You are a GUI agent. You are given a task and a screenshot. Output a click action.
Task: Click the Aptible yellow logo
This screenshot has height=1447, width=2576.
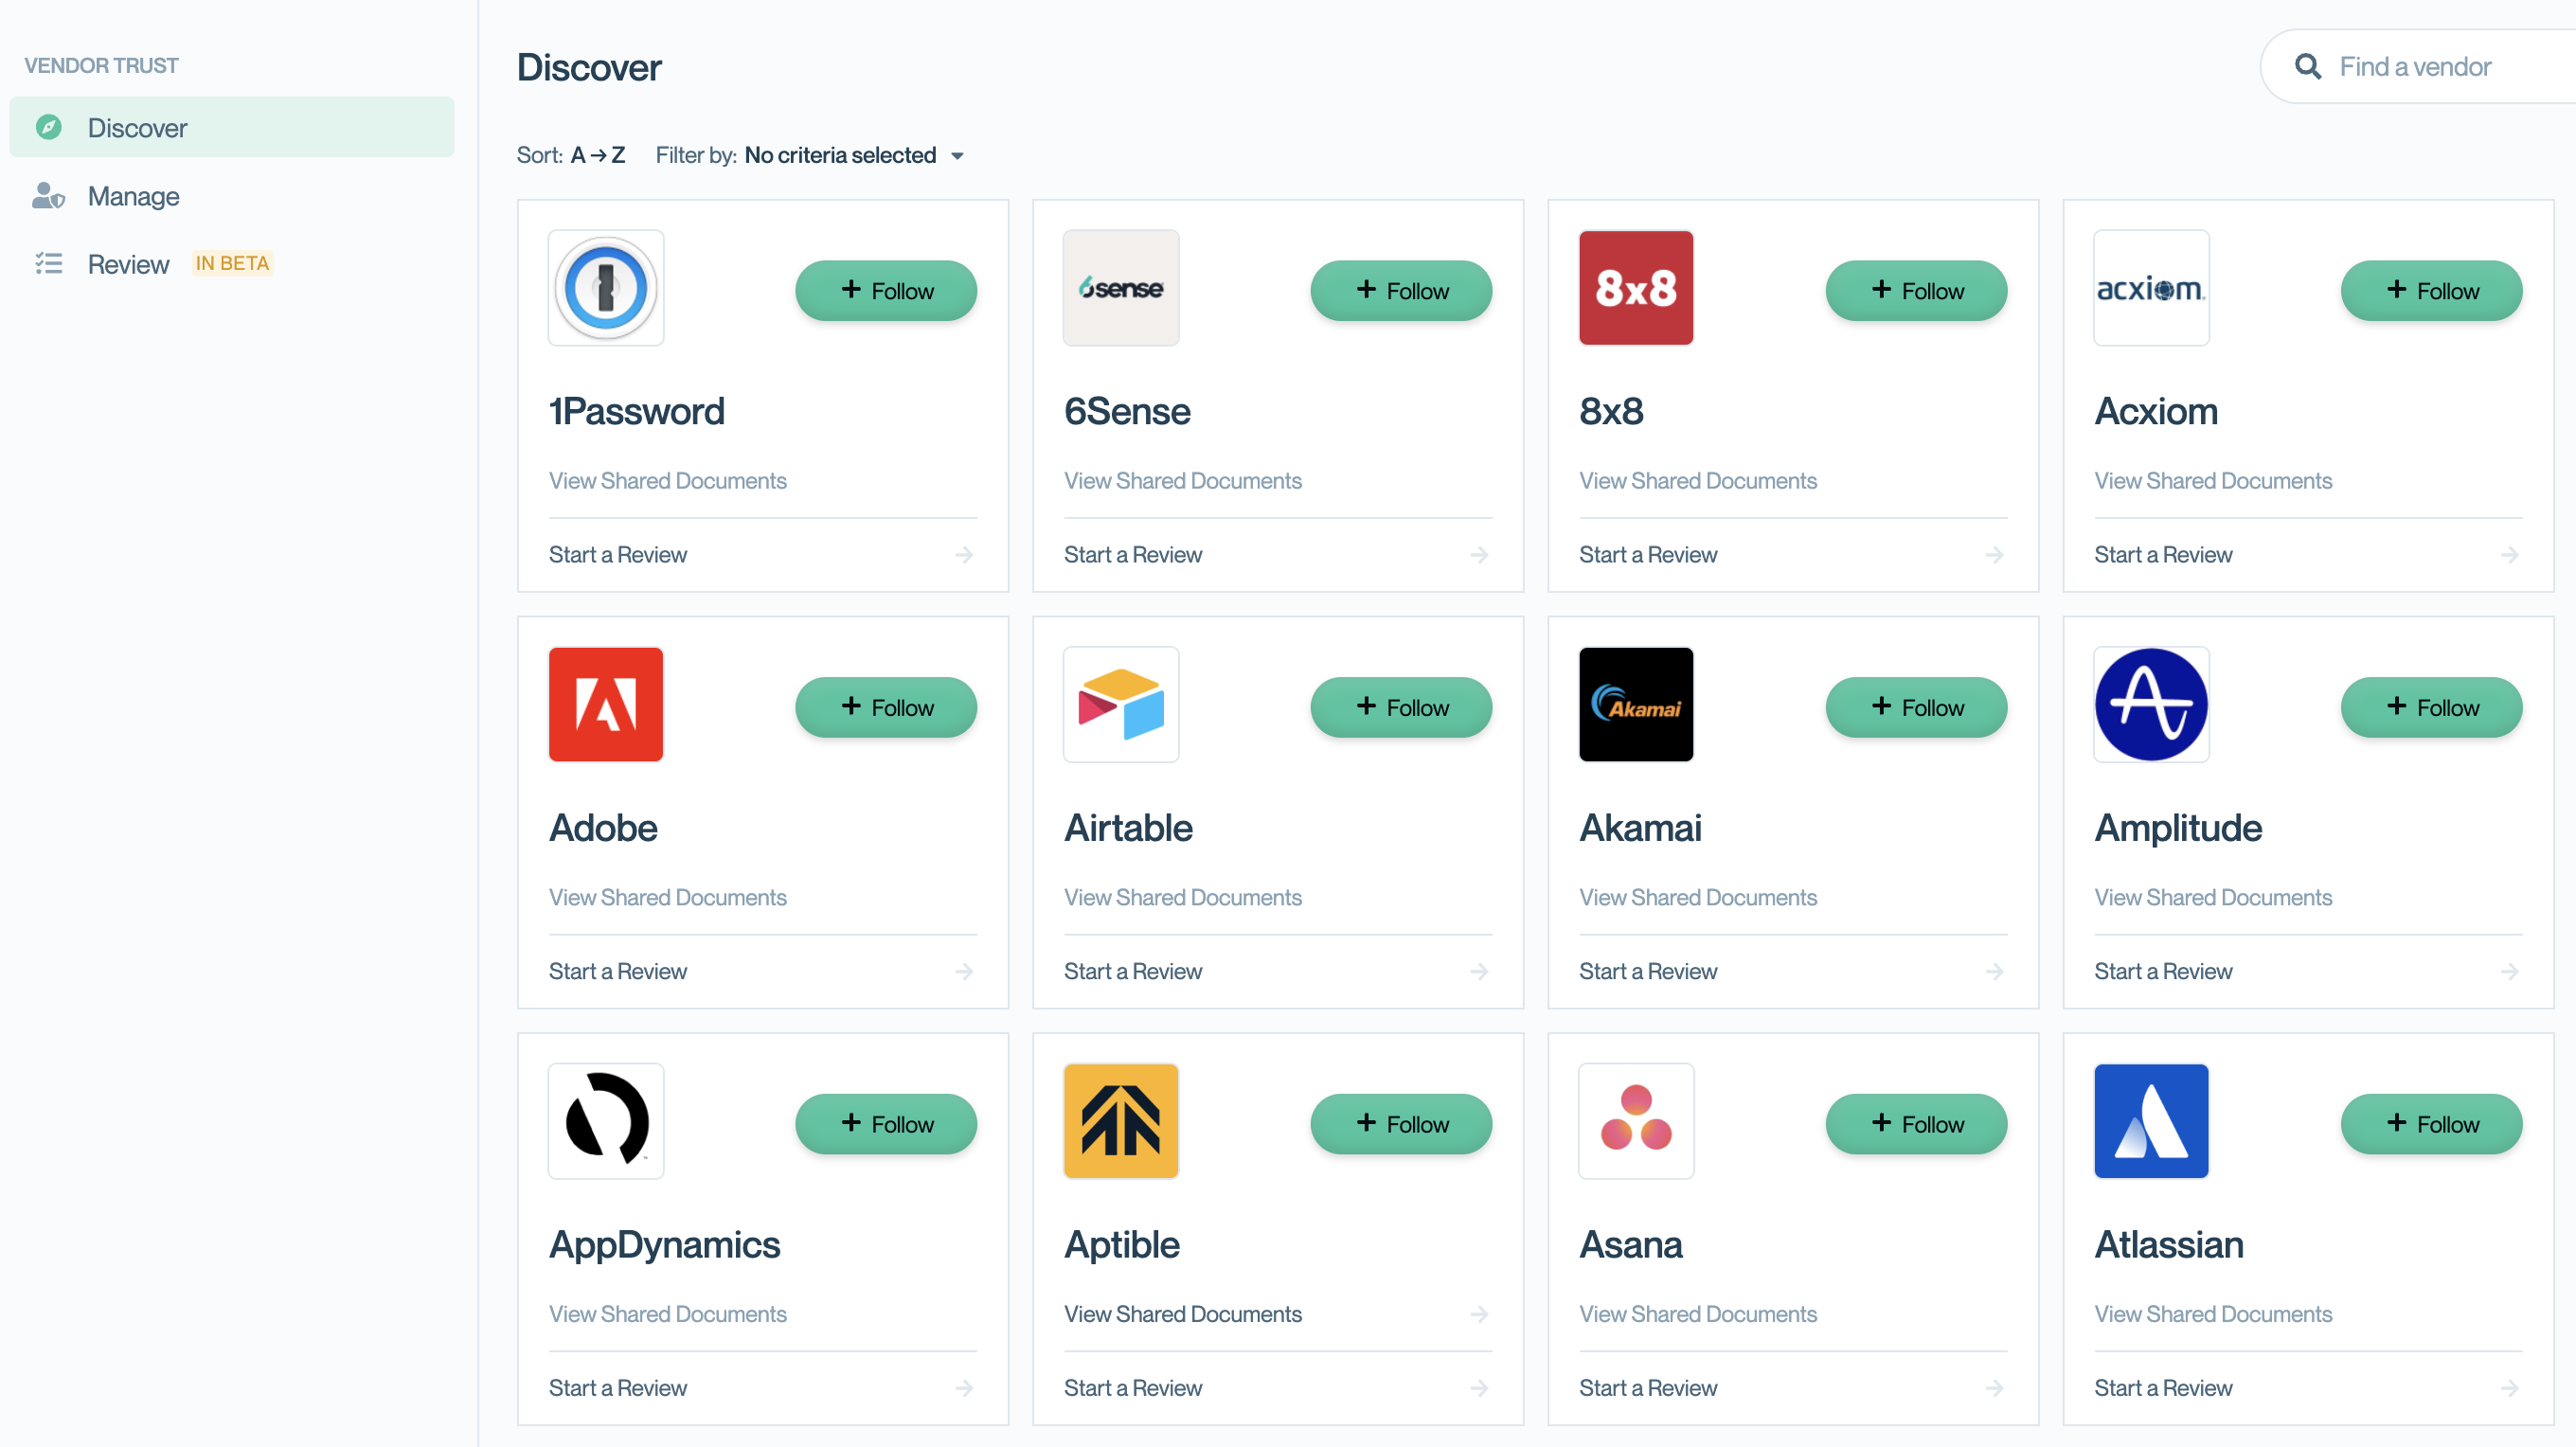(x=1121, y=1121)
